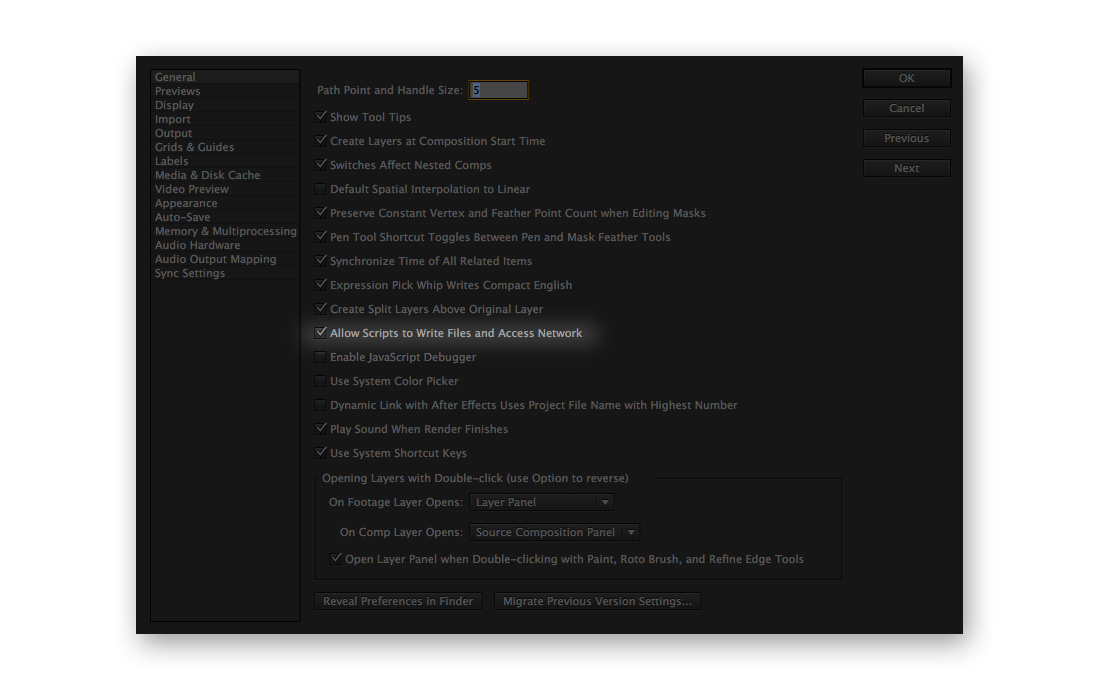Click the OK button

906,78
